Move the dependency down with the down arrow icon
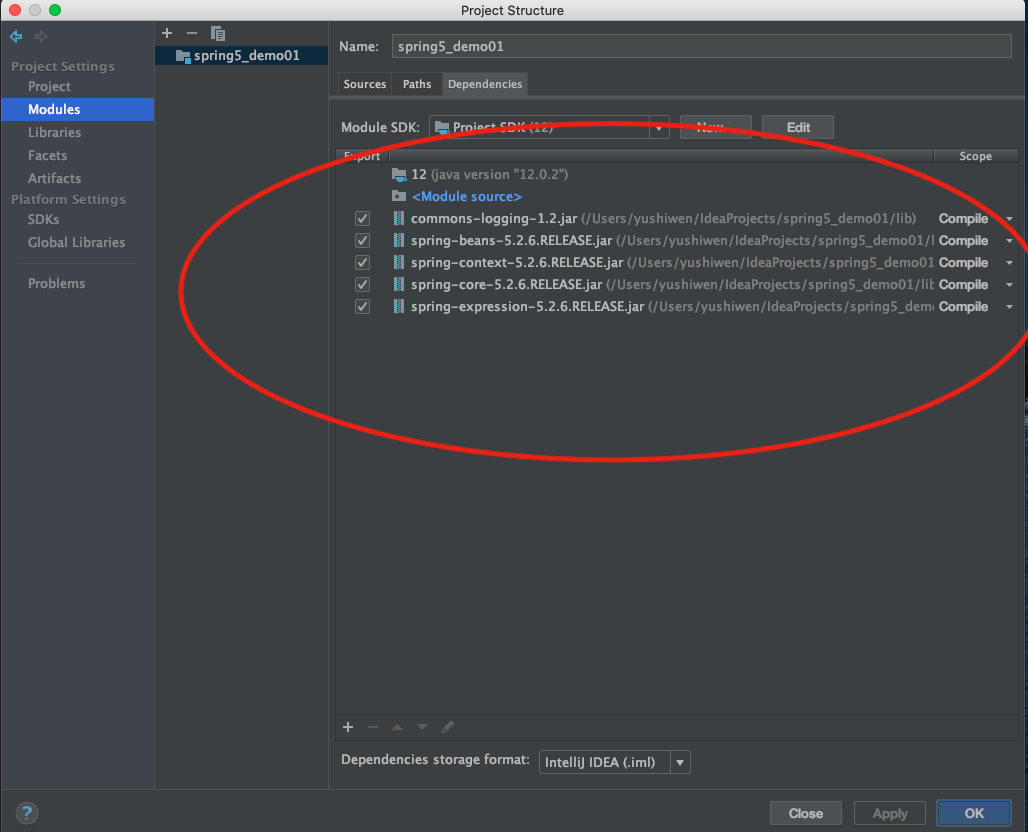 coord(422,727)
